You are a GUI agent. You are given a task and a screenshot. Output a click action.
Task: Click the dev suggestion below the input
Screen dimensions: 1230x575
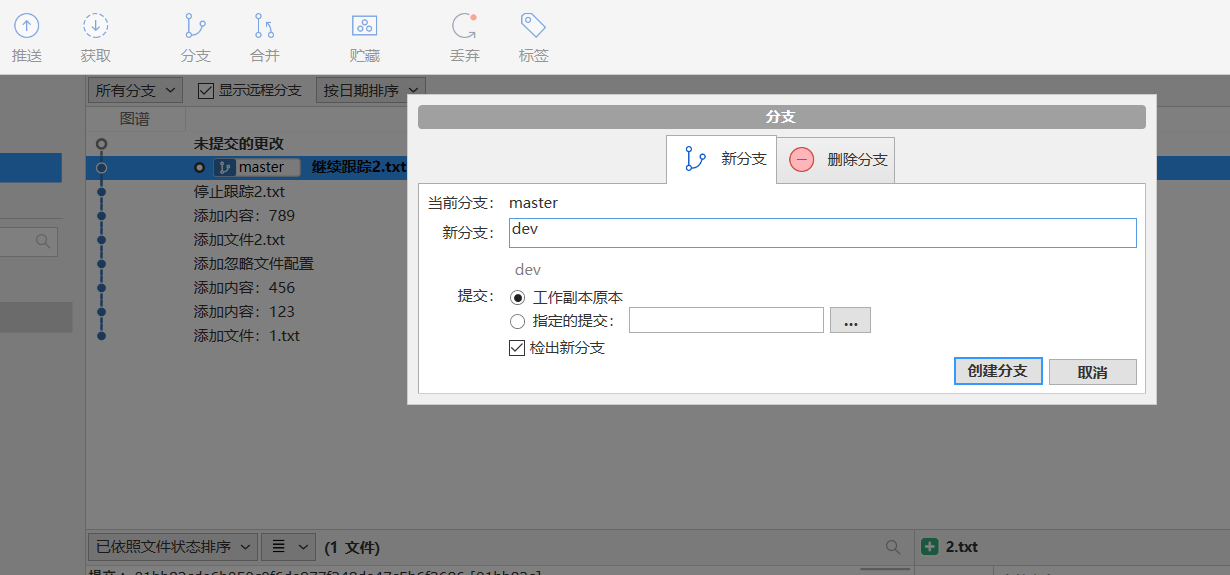527,270
